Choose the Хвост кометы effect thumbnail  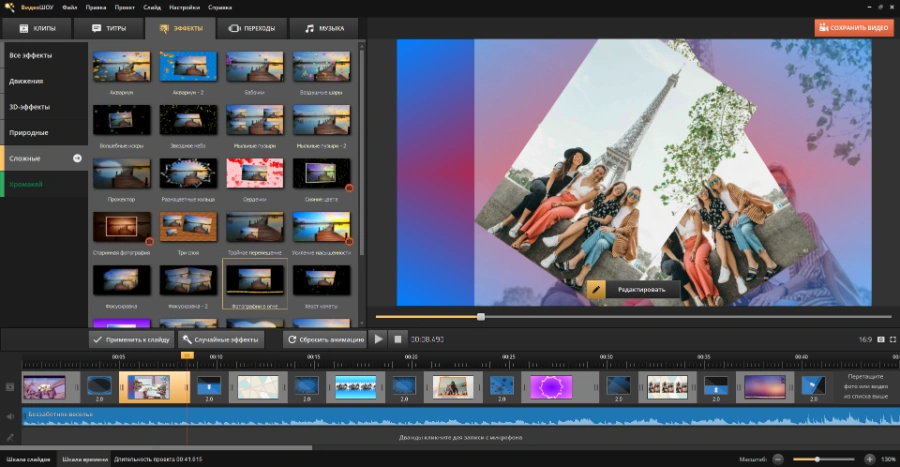click(321, 280)
